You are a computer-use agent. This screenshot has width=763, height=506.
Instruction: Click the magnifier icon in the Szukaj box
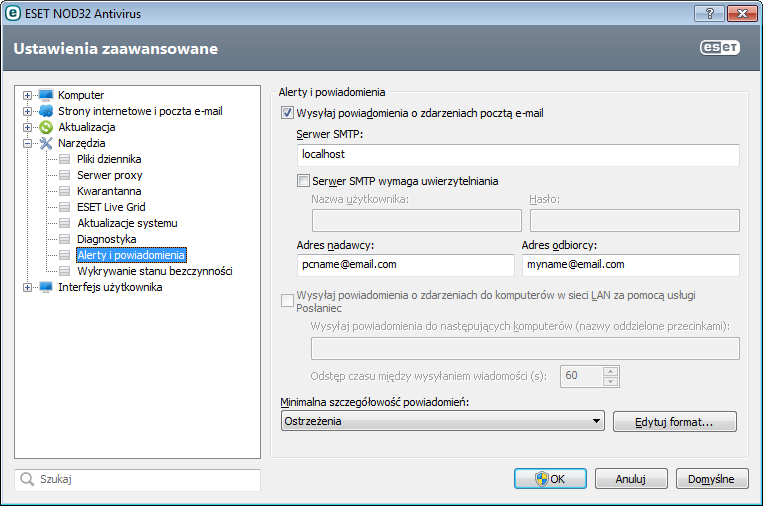pyautogui.click(x=27, y=479)
